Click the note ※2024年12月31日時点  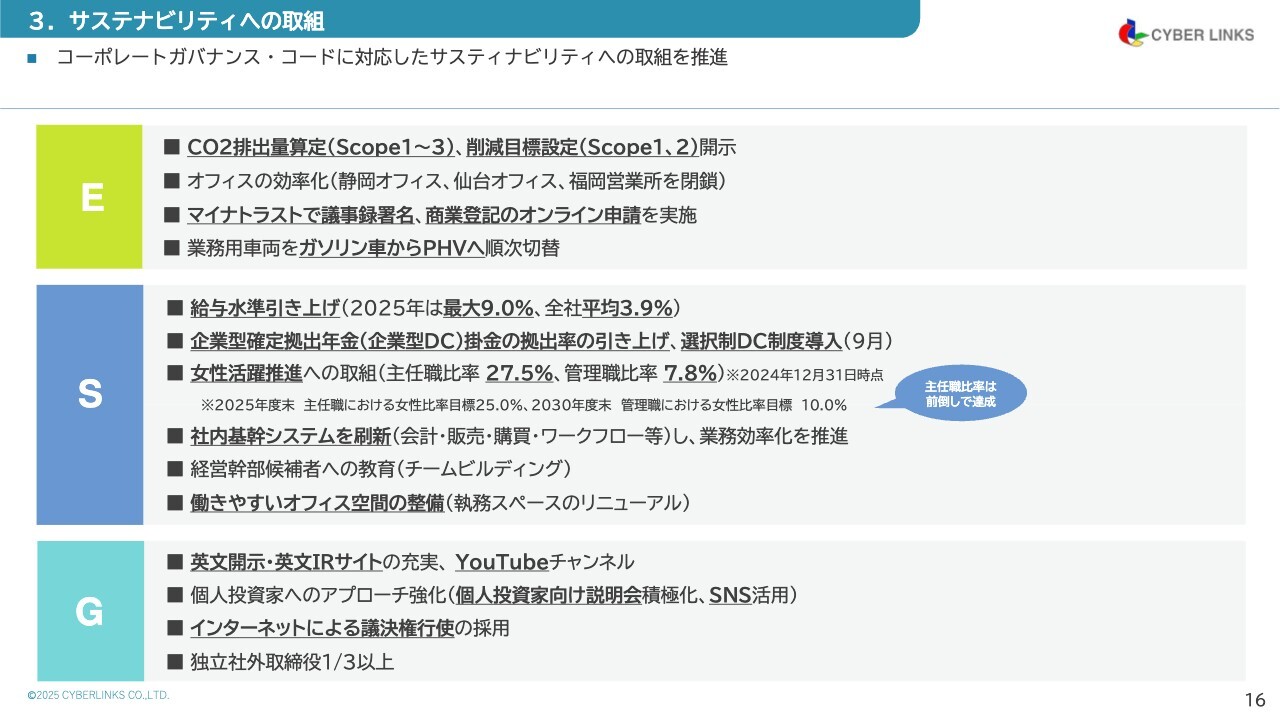[x=804, y=376]
